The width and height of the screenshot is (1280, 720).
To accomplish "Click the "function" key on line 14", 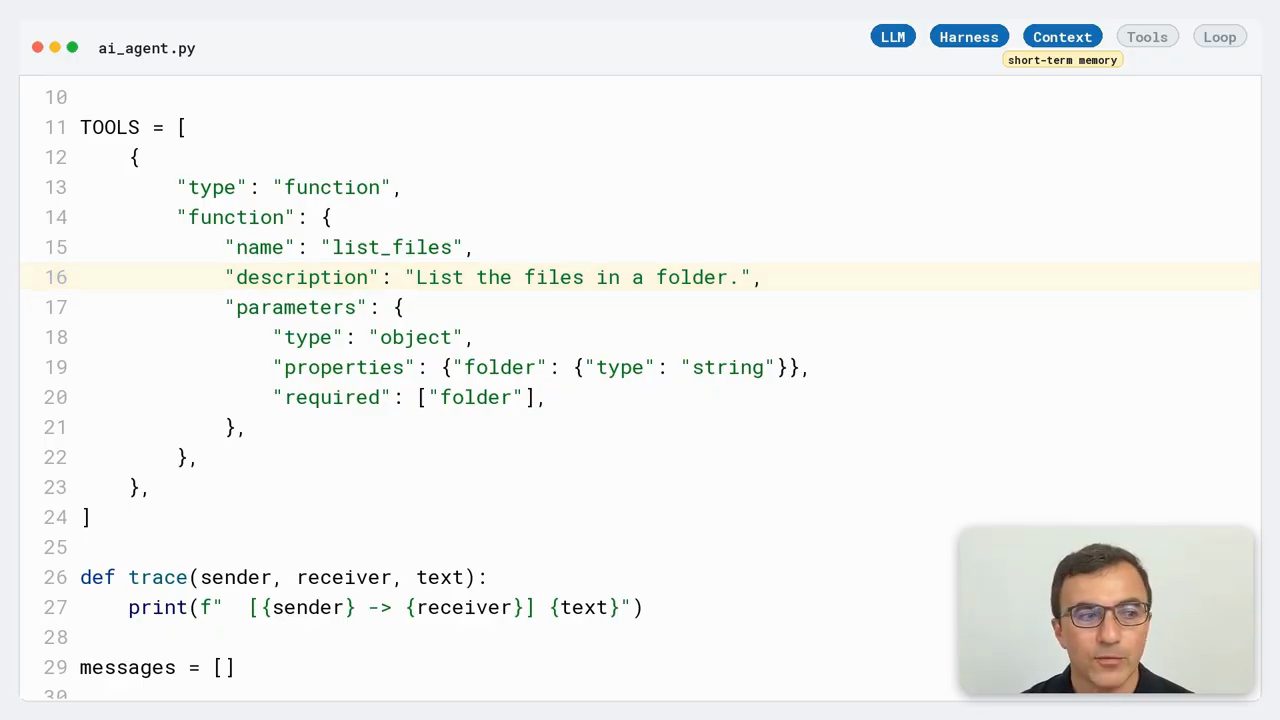I will (x=236, y=217).
